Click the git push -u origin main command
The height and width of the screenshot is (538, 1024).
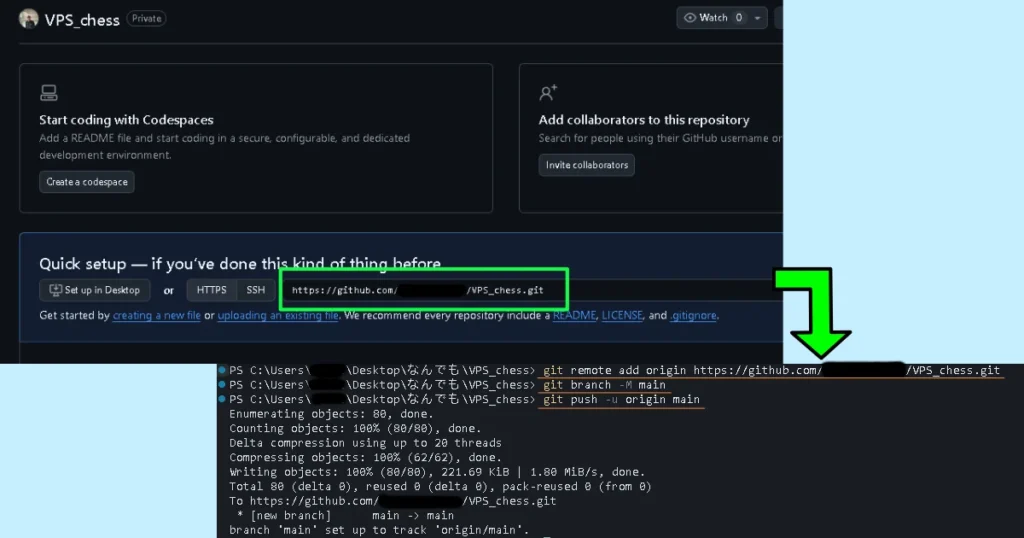point(622,400)
